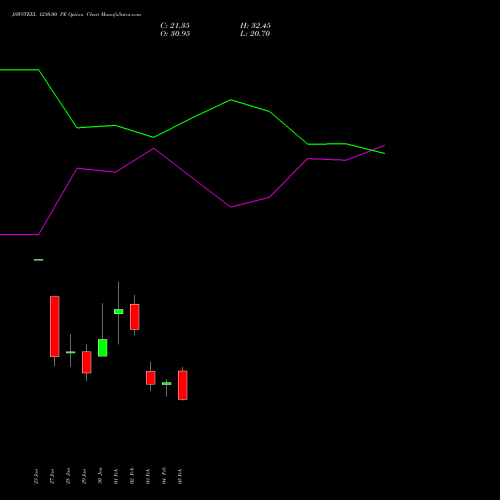Click the green doji candle for 04 Feb
This screenshot has height=500, width=500.
[x=167, y=384]
